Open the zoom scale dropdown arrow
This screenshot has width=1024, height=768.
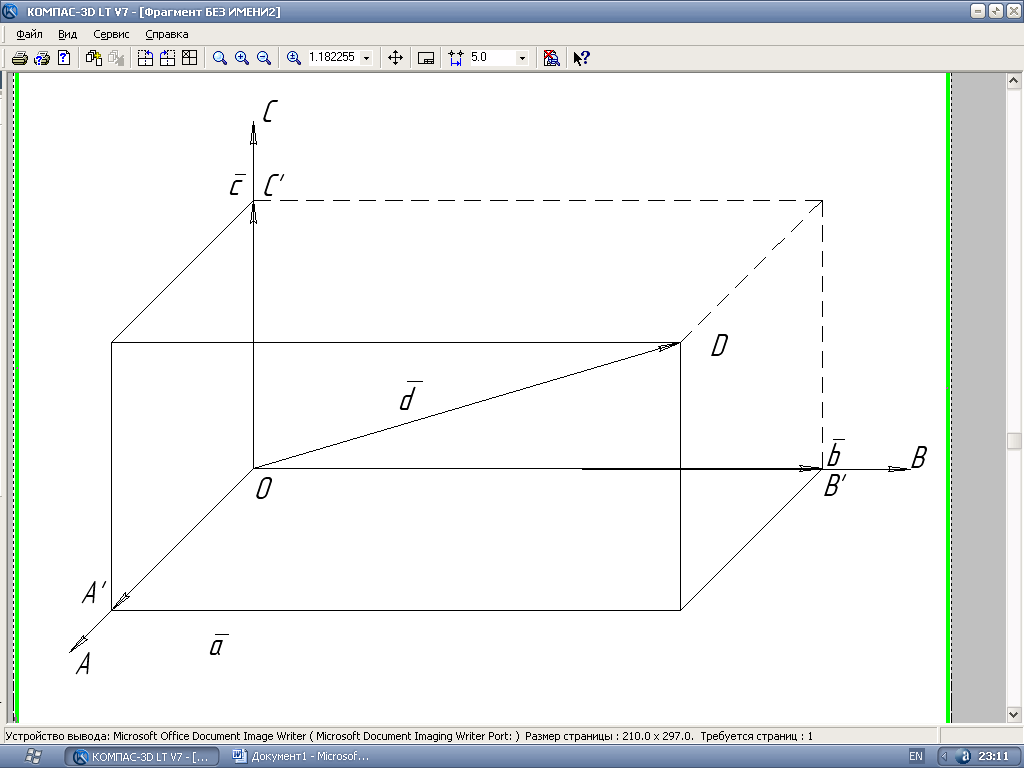pyautogui.click(x=366, y=58)
